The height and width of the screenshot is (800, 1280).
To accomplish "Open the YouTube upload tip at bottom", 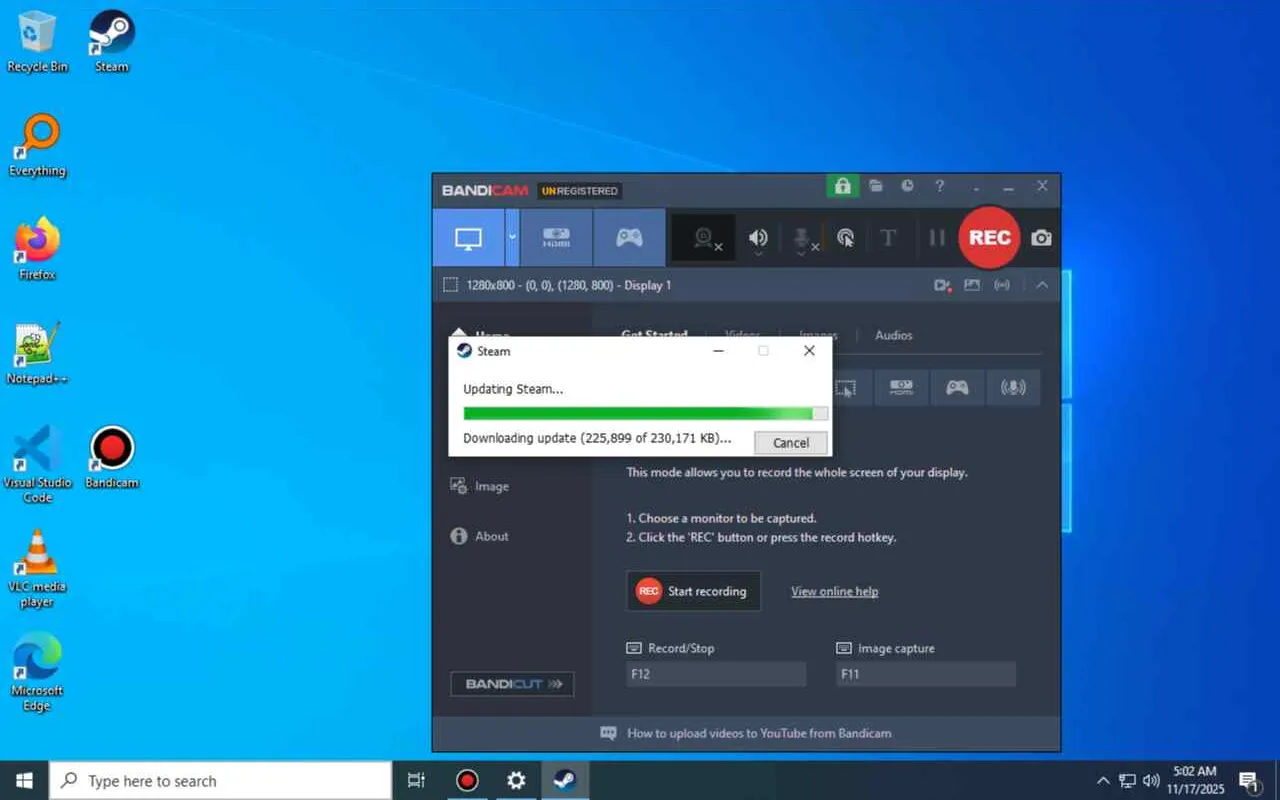I will point(746,733).
